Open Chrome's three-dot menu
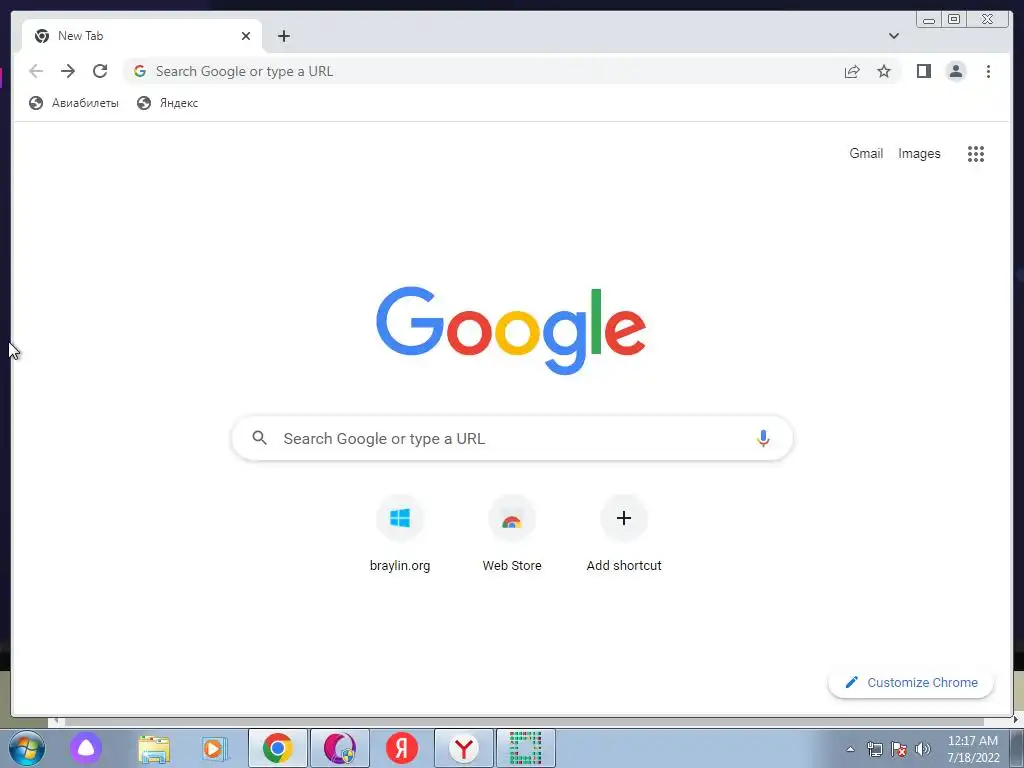 pyautogui.click(x=988, y=71)
